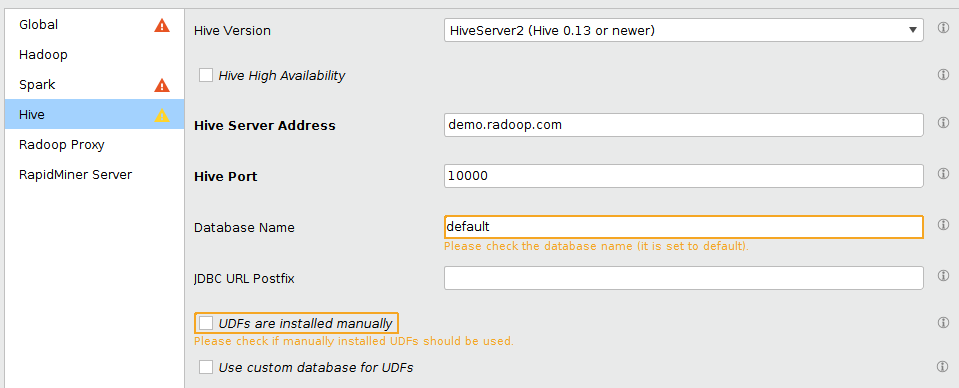Screen dimensions: 959x388
Task: Switch to the Radoop Proxy section
Action: (94, 144)
